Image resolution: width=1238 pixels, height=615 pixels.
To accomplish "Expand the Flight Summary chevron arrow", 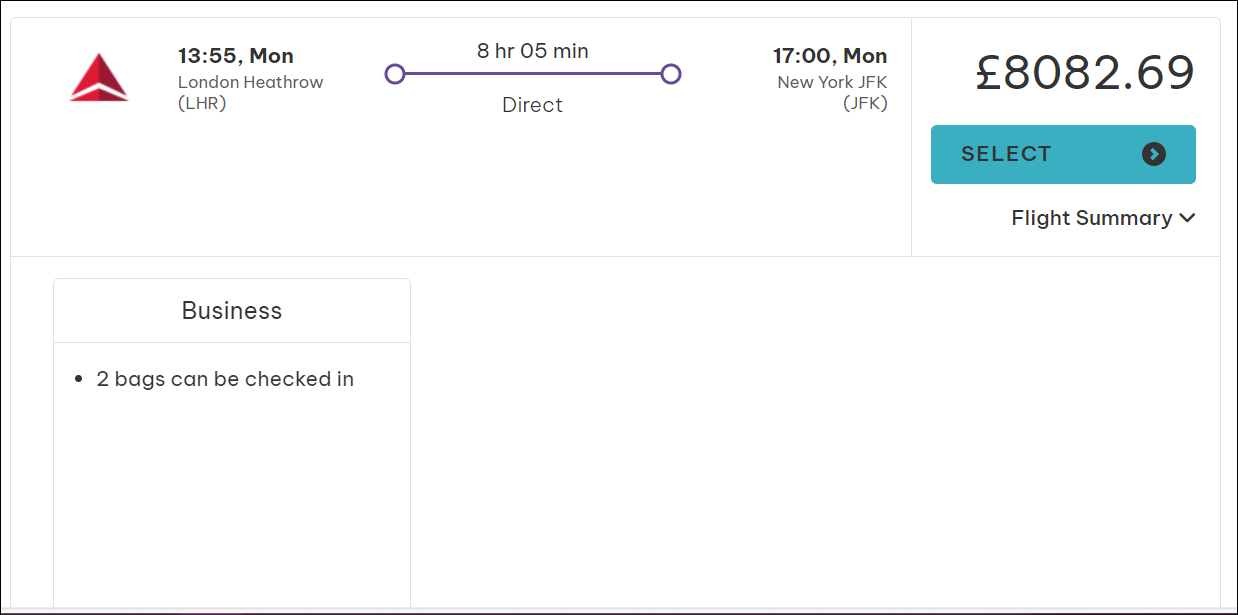I will coord(1187,218).
